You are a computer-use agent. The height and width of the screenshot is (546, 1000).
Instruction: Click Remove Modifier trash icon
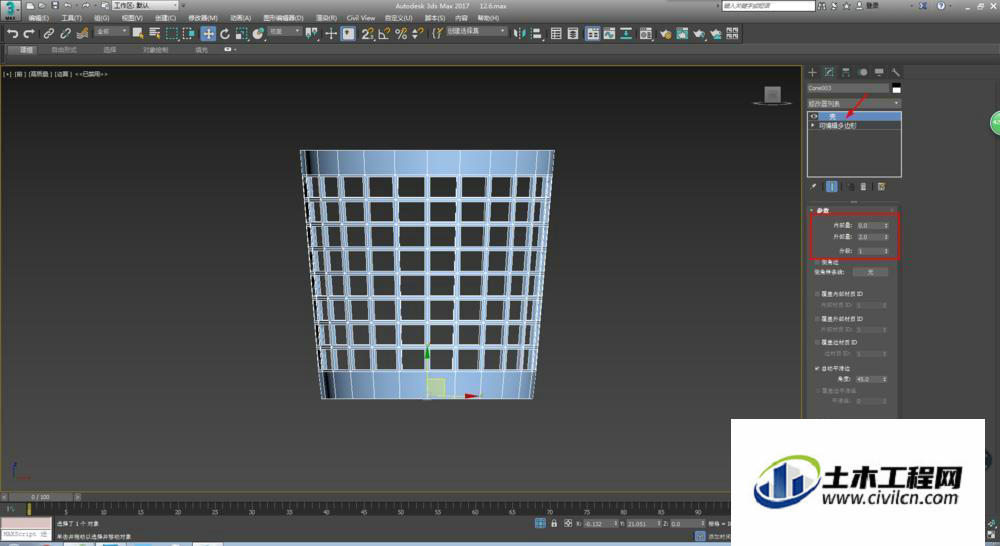[x=864, y=187]
